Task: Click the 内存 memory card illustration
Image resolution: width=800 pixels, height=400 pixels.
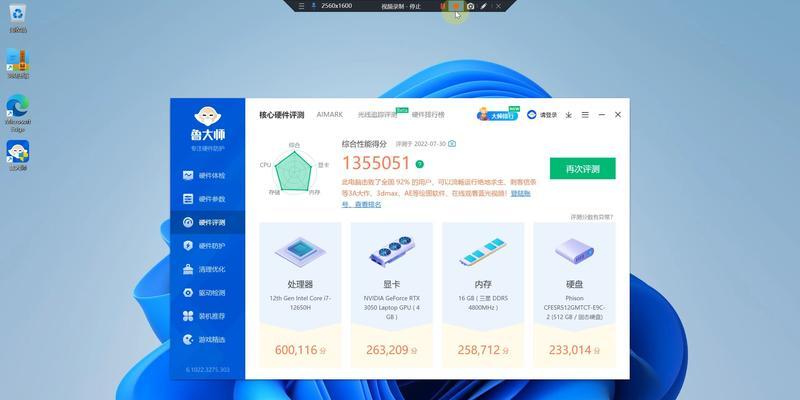Action: tap(483, 252)
